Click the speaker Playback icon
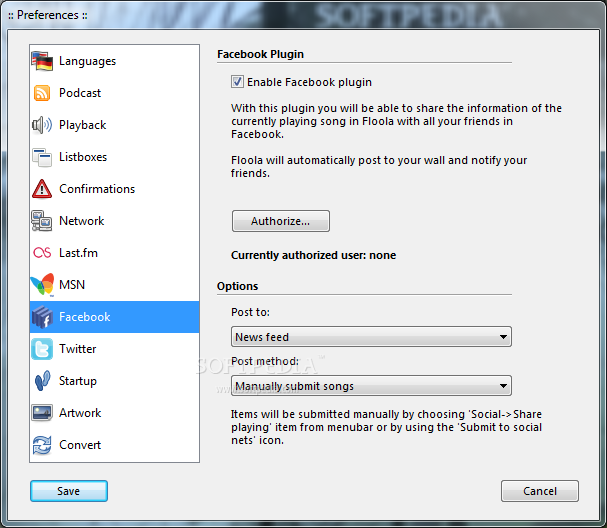607x528 pixels. click(x=42, y=125)
